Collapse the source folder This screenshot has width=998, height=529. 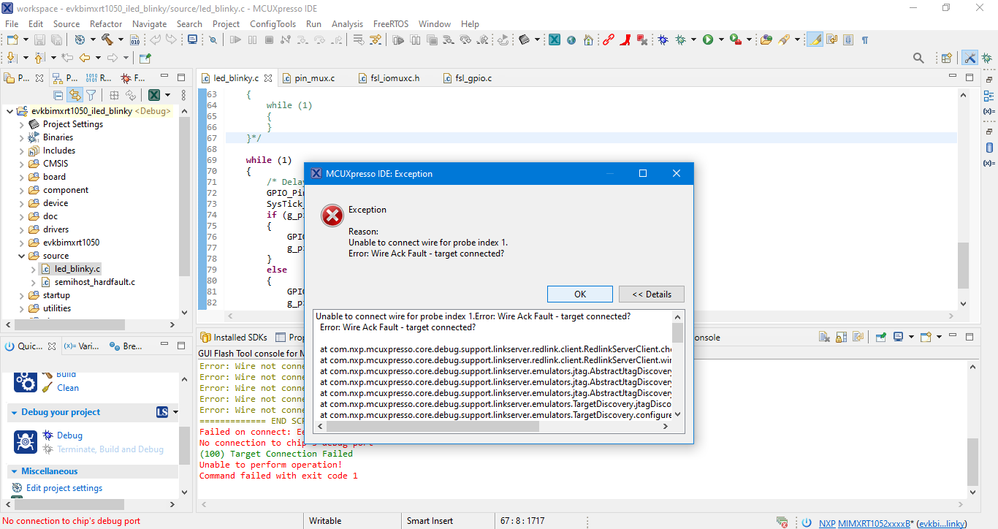tap(22, 256)
